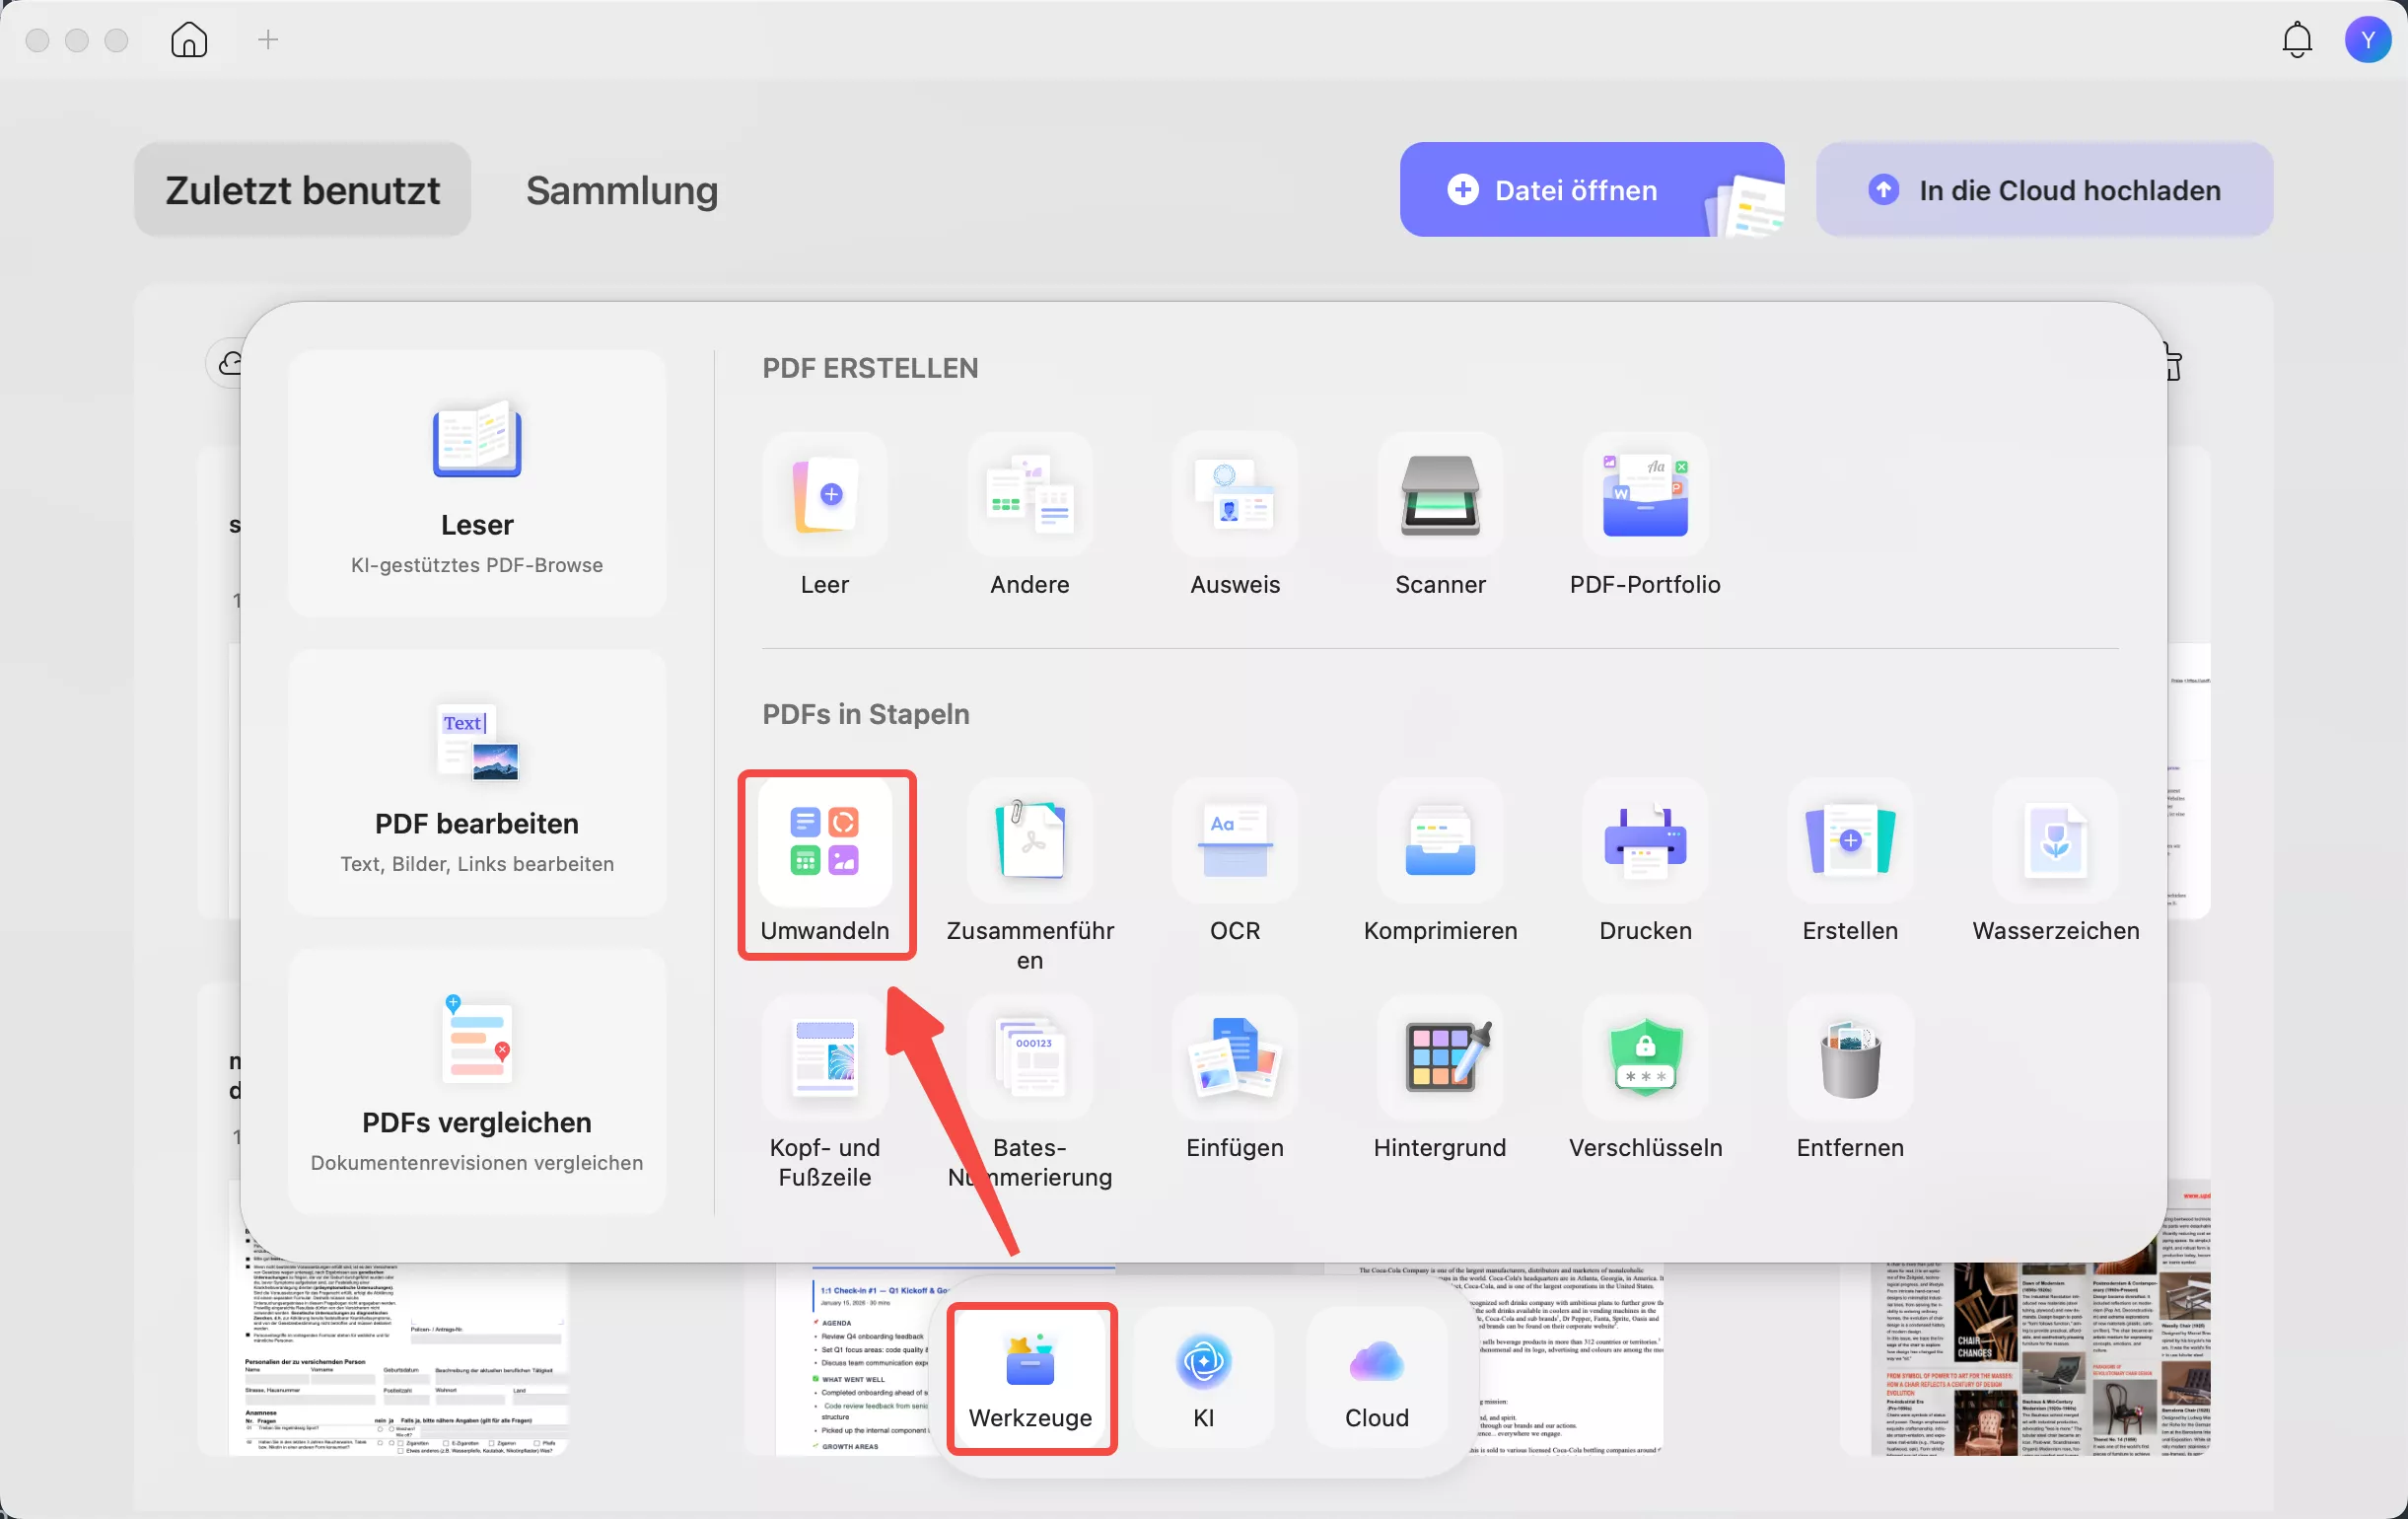Open the Verschlüsseln batch tool
2408x1519 pixels.
[1645, 1079]
